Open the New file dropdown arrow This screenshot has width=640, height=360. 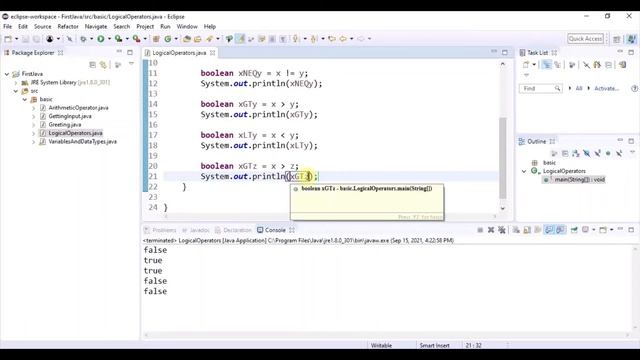(16, 39)
